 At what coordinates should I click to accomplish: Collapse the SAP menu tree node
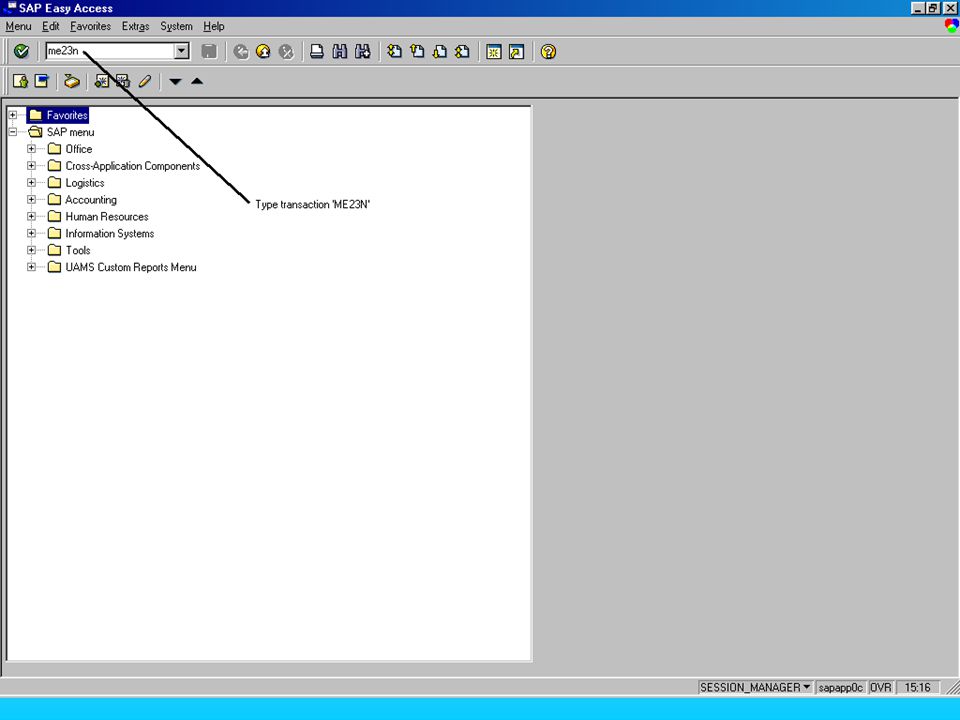coord(12,132)
